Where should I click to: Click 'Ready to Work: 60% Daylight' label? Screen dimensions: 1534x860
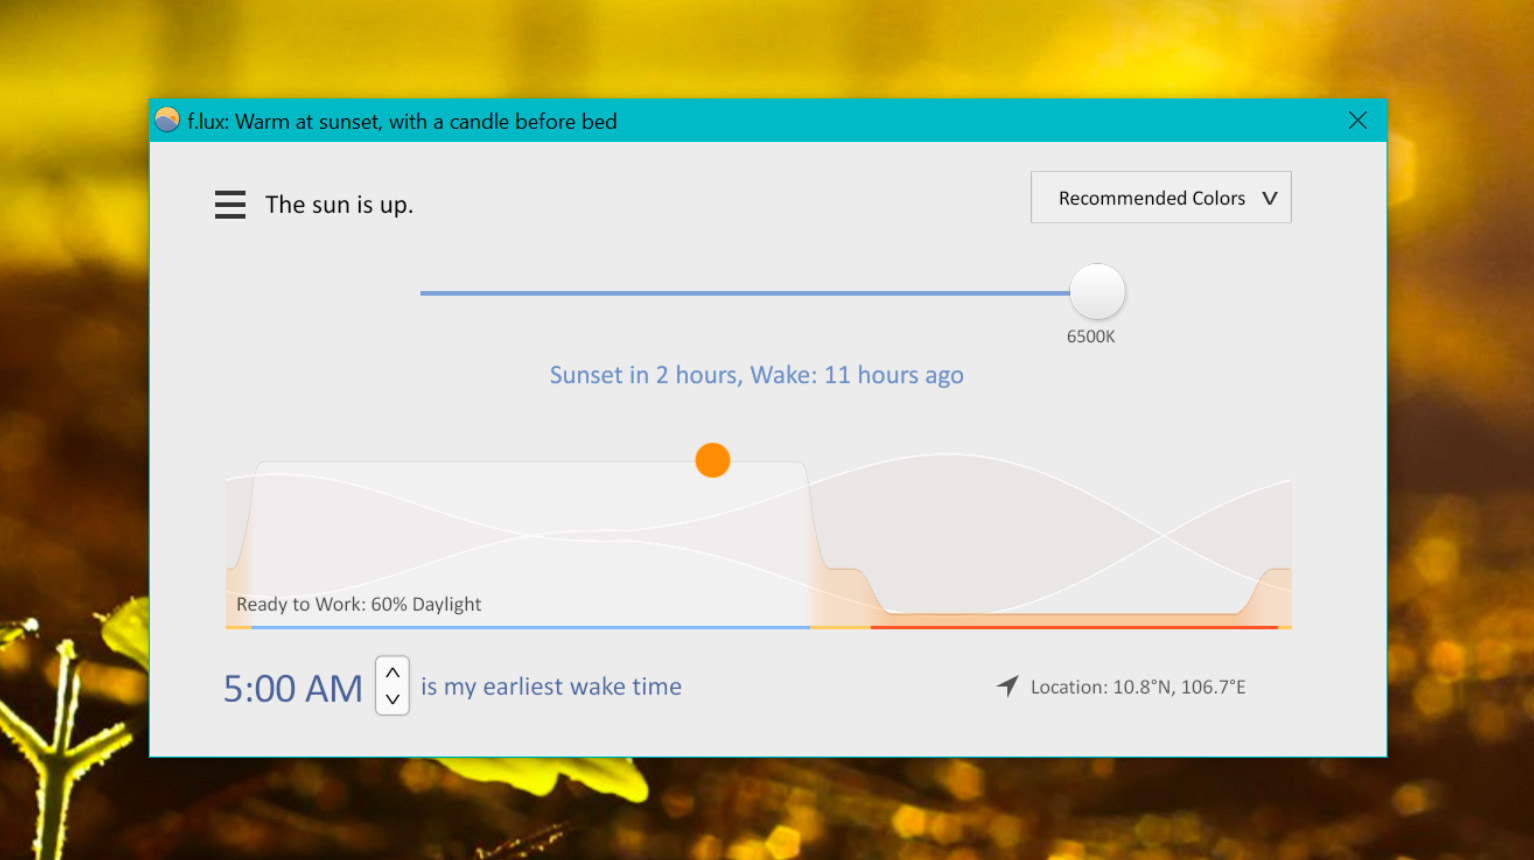pyautogui.click(x=359, y=604)
